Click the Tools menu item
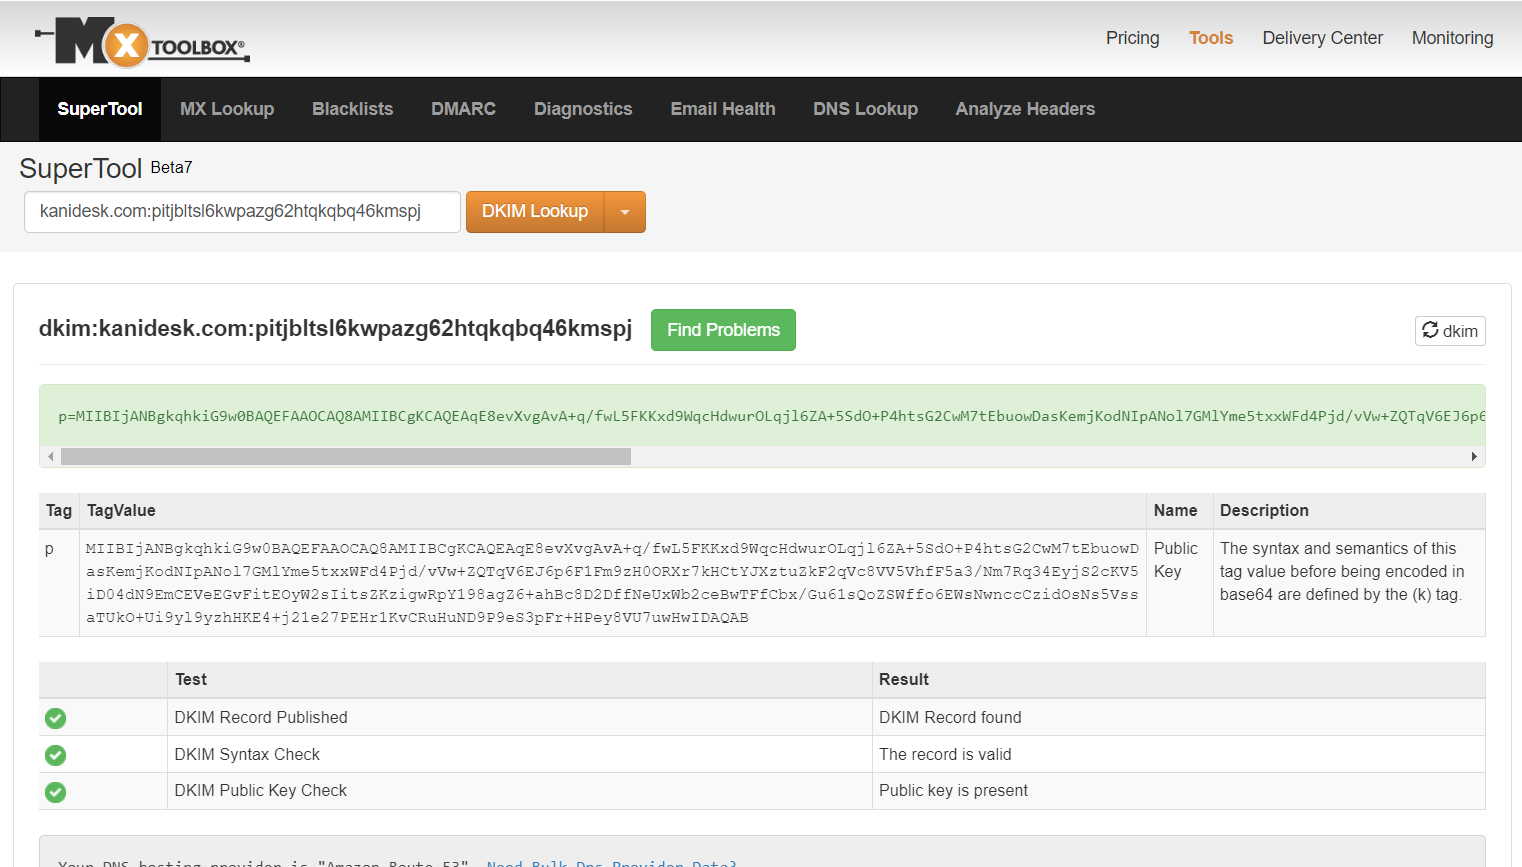Viewport: 1522px width, 867px height. 1211,37
